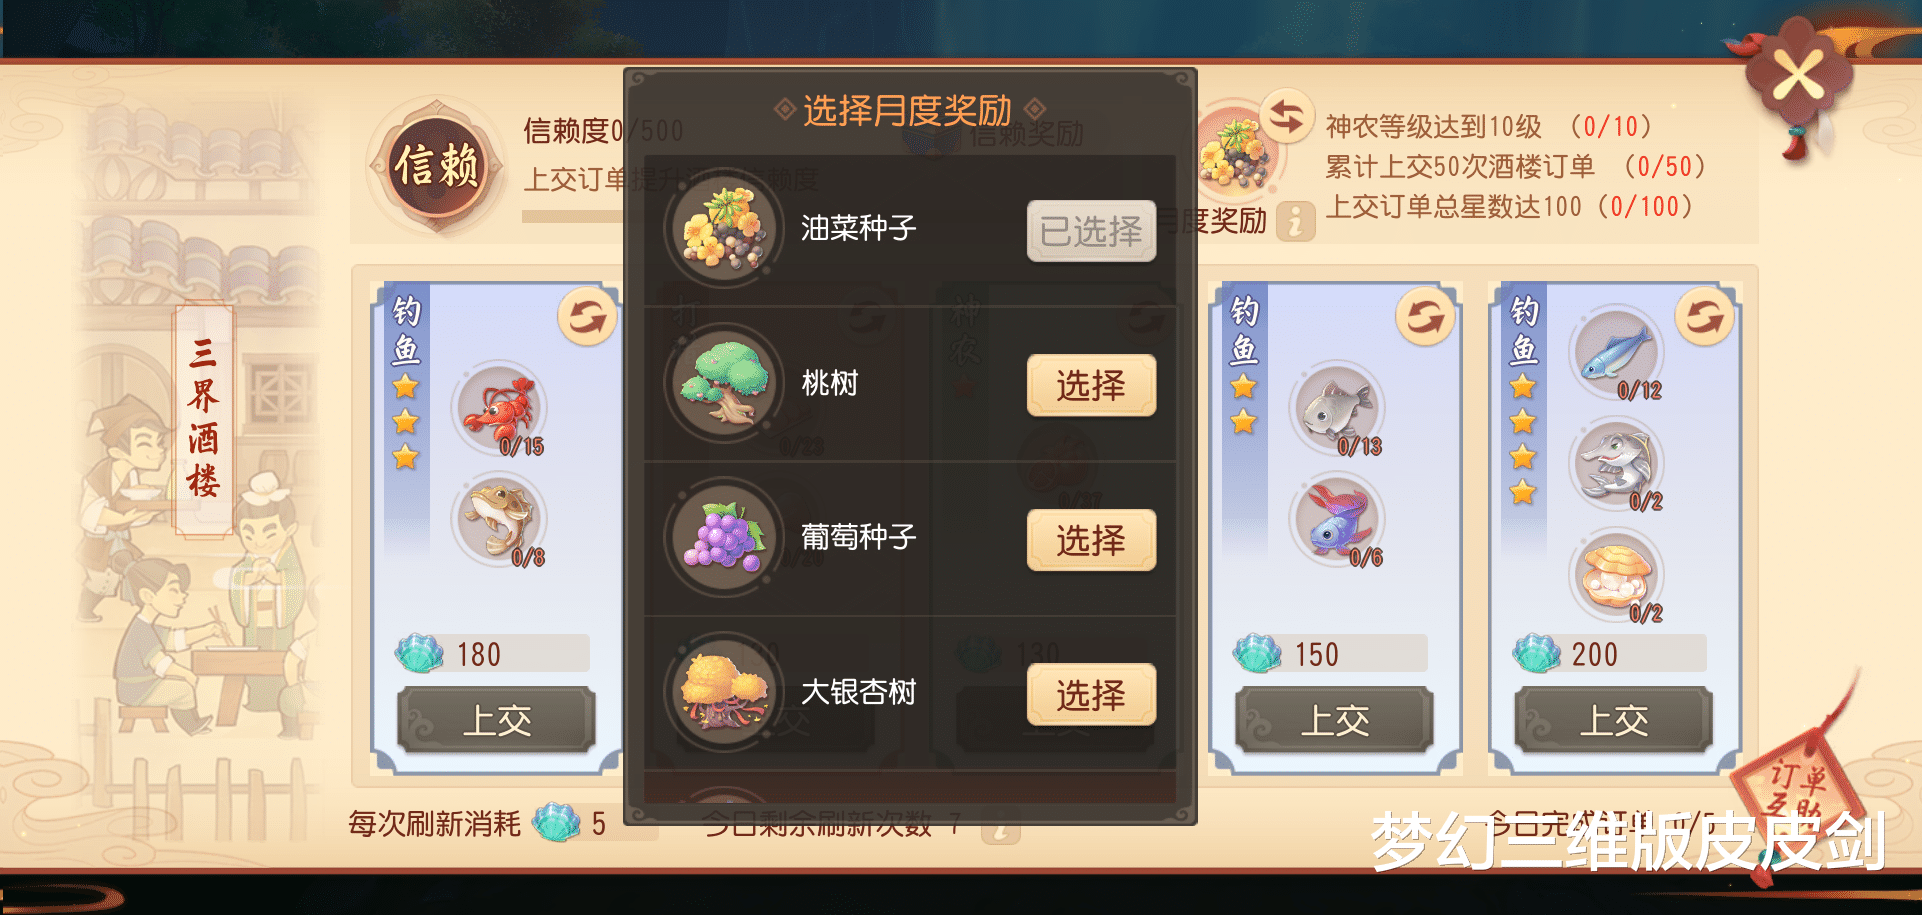Pick the 大银杏树 reward option

1091,694
